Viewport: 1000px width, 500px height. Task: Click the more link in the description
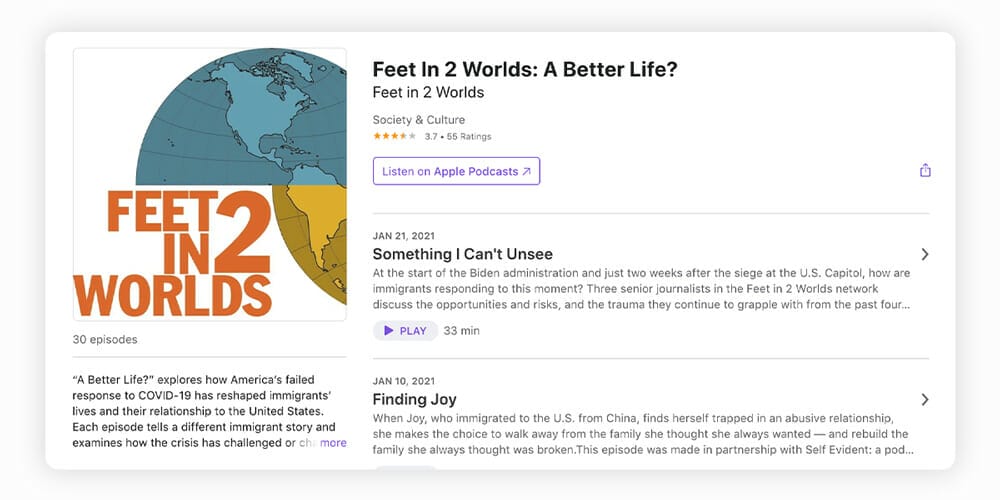(333, 443)
